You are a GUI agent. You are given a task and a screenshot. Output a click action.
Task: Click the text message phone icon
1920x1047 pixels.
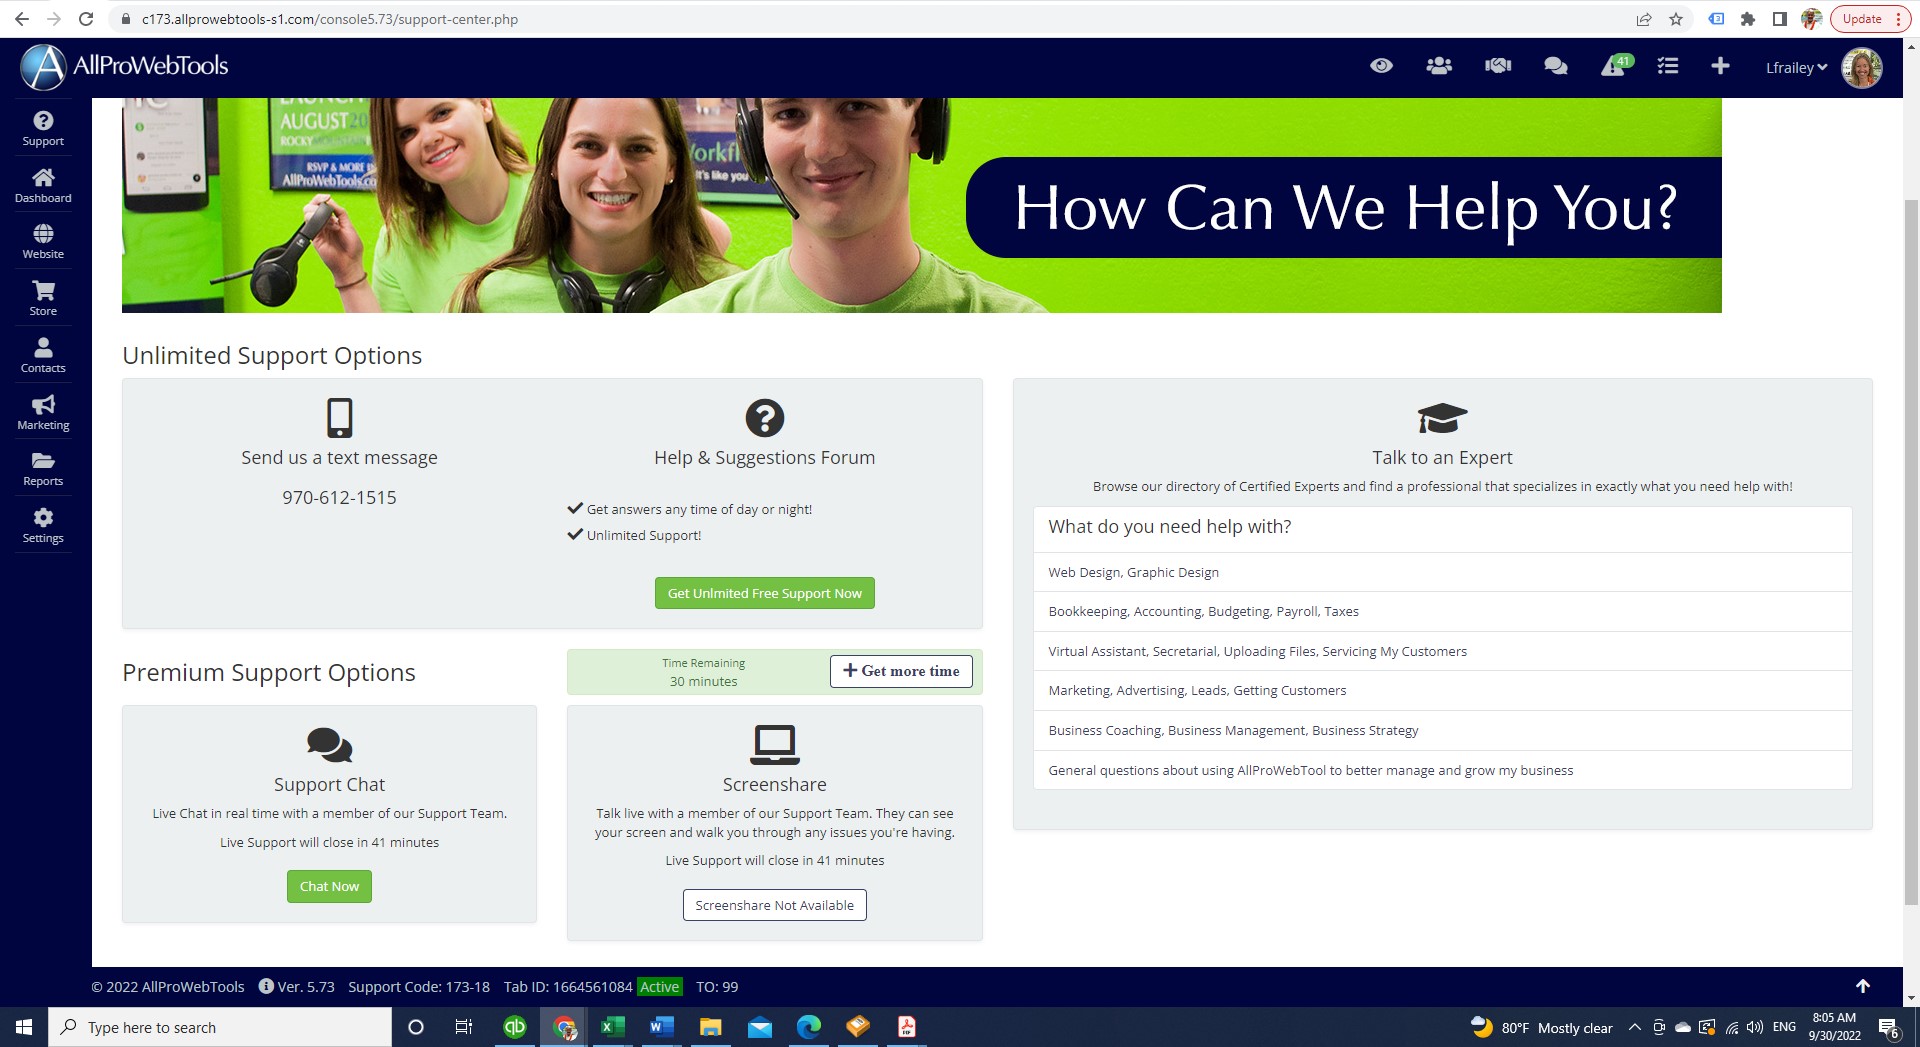pos(340,418)
